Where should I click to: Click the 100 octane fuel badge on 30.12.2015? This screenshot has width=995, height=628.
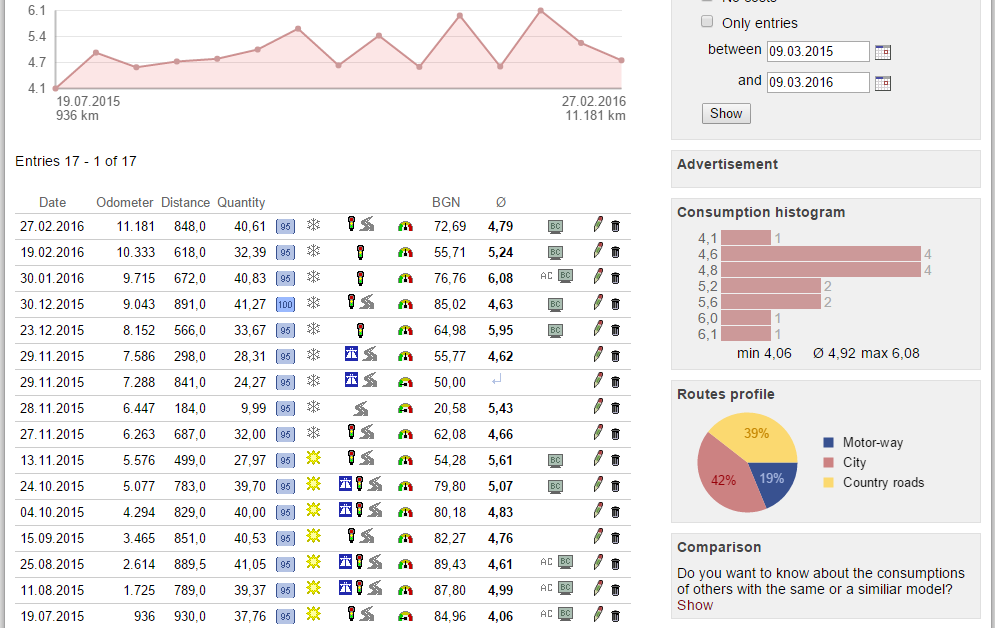(x=286, y=304)
